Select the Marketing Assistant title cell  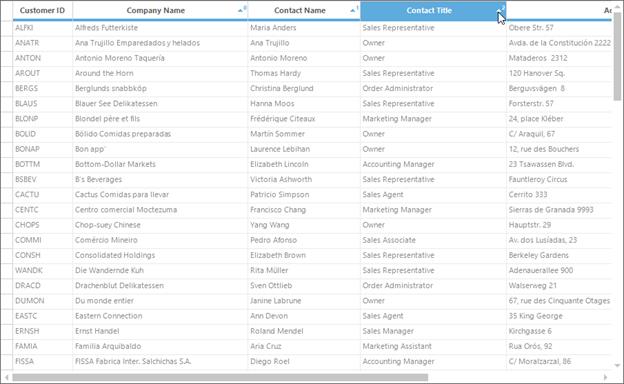click(x=433, y=346)
